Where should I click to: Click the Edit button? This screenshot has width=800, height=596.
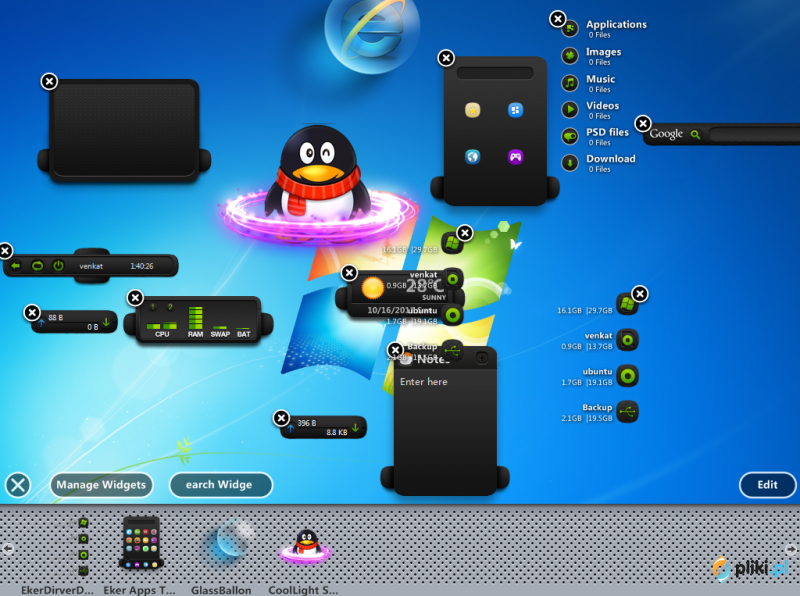(x=767, y=485)
